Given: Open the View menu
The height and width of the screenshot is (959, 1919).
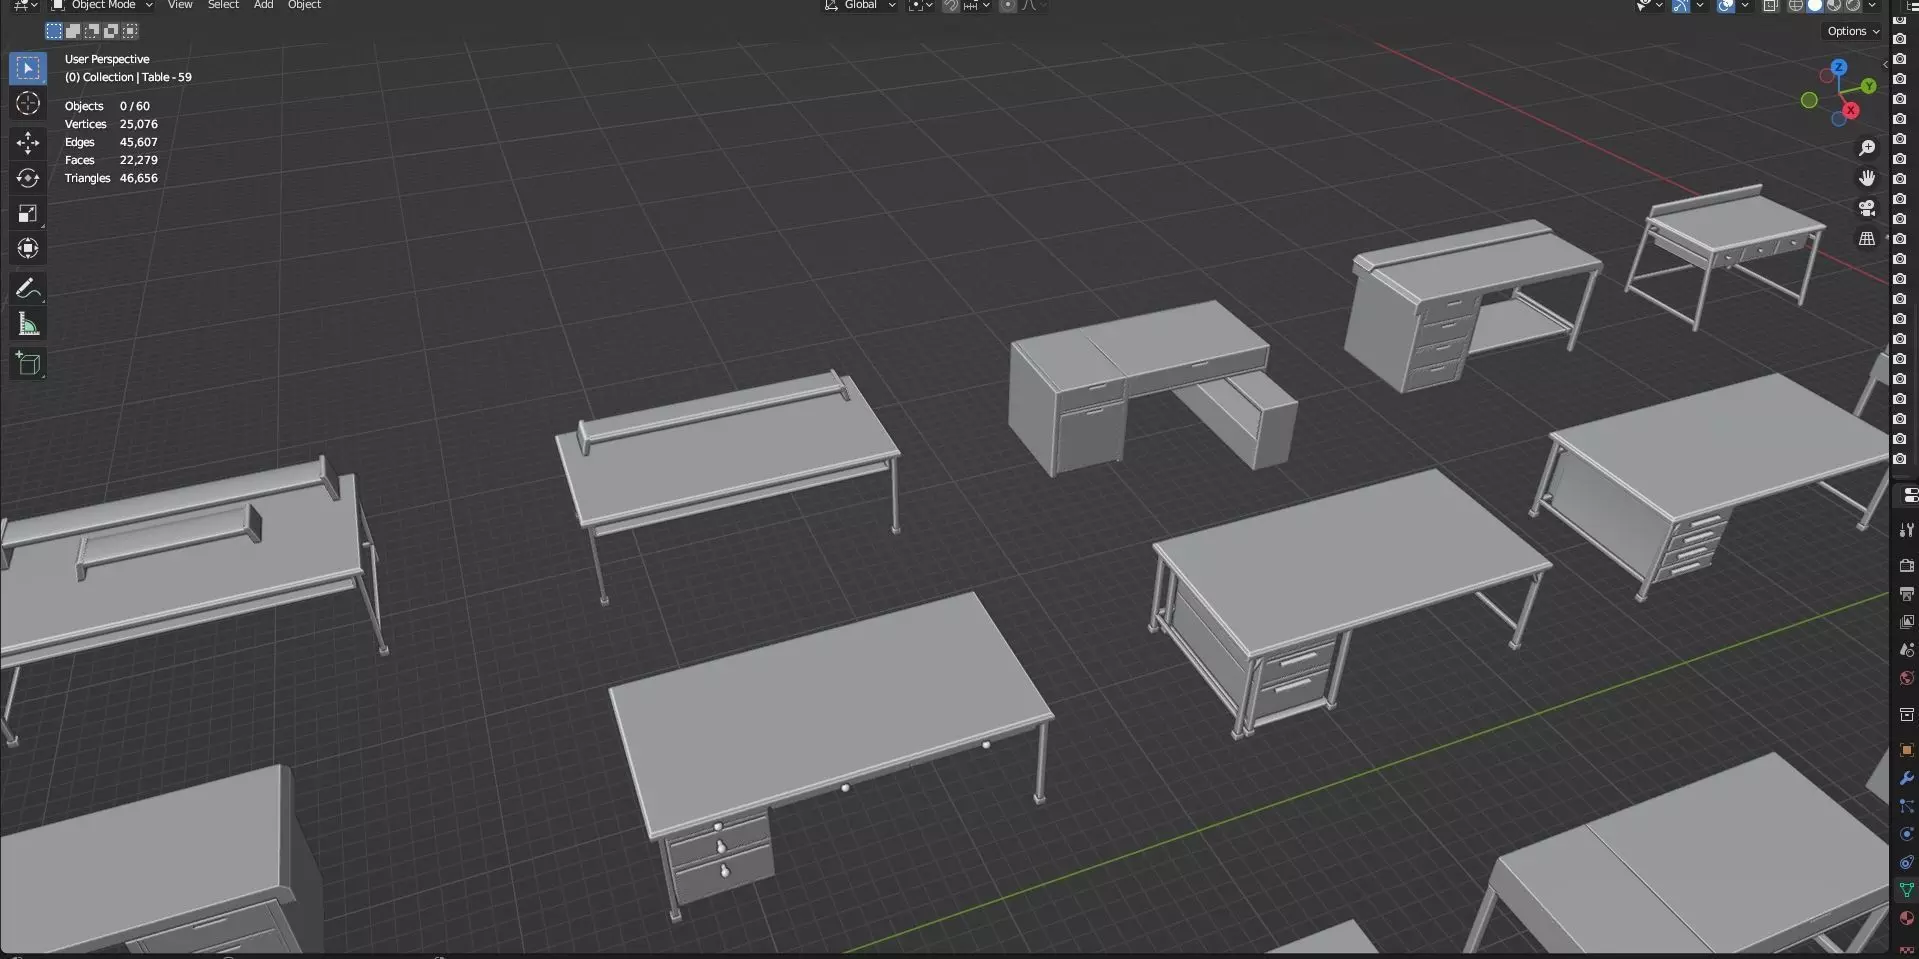Looking at the screenshot, I should [180, 6].
